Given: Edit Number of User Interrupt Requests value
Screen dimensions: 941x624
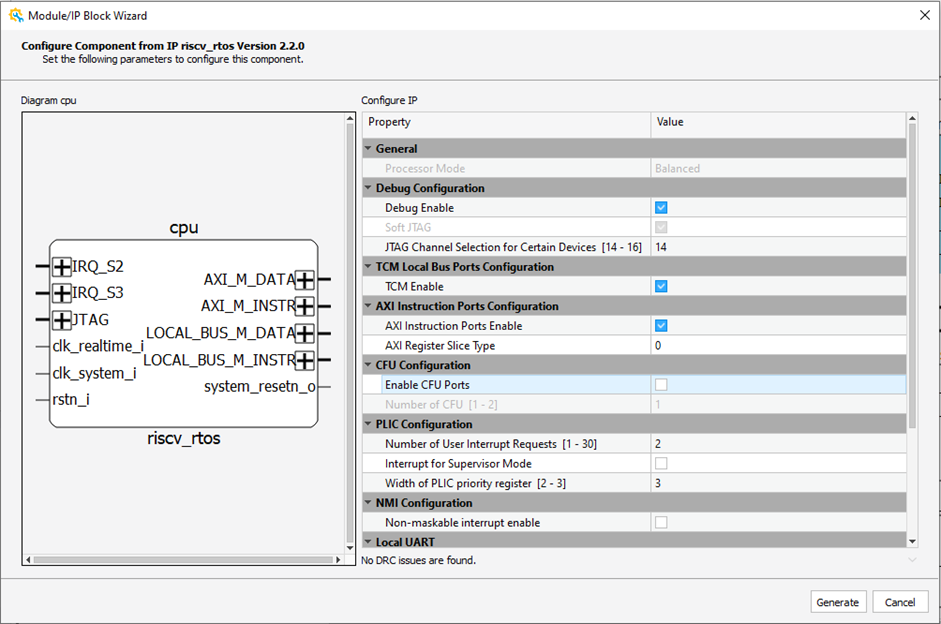Looking at the screenshot, I should [x=778, y=444].
